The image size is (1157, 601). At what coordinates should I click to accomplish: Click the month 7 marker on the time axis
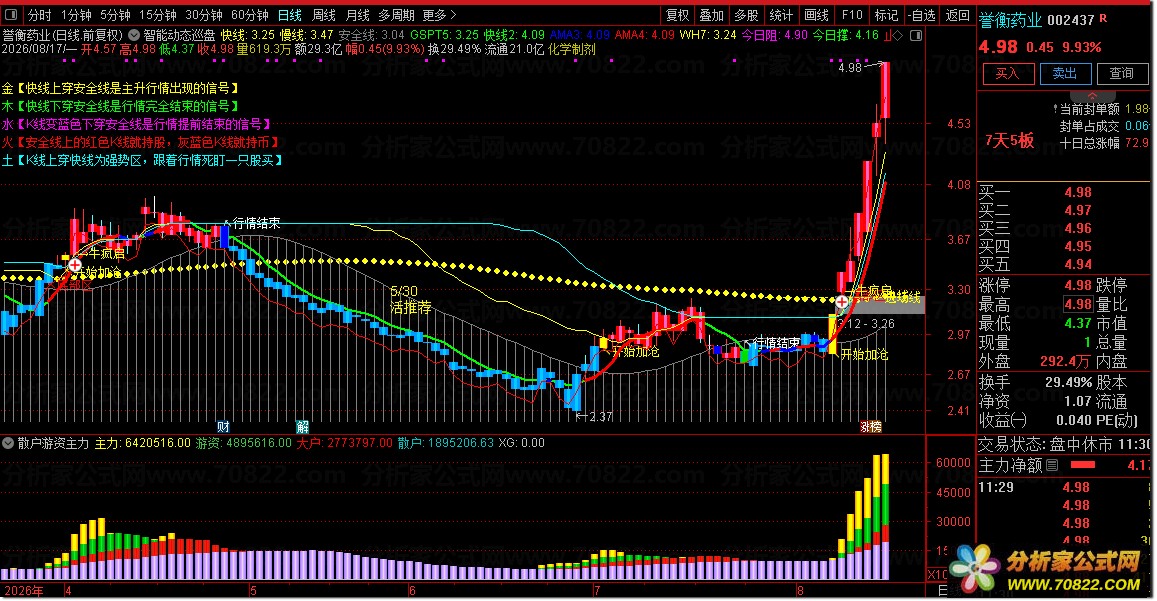tap(596, 590)
